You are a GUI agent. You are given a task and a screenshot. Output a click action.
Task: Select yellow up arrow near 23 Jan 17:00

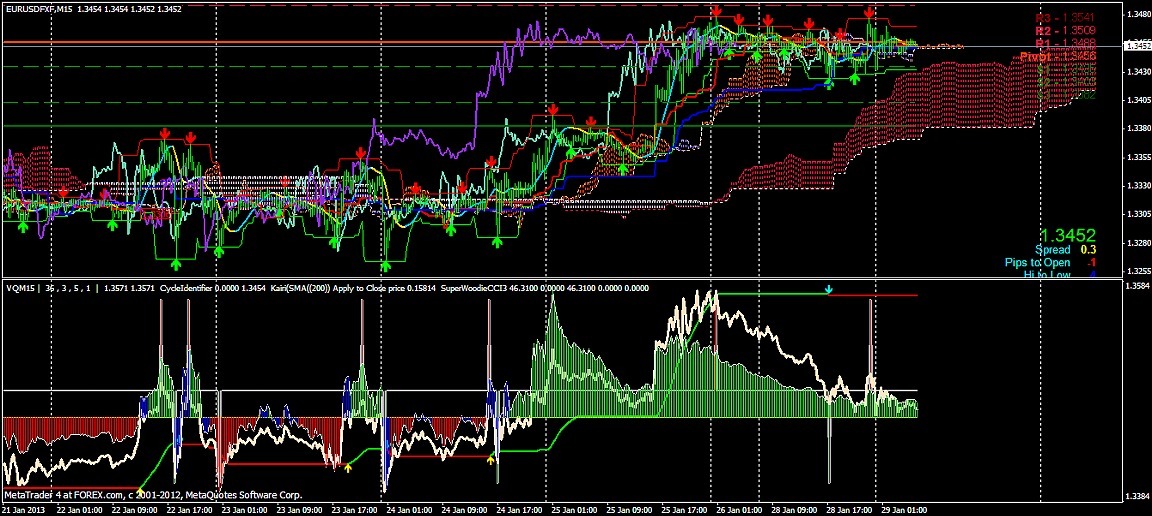click(x=348, y=466)
